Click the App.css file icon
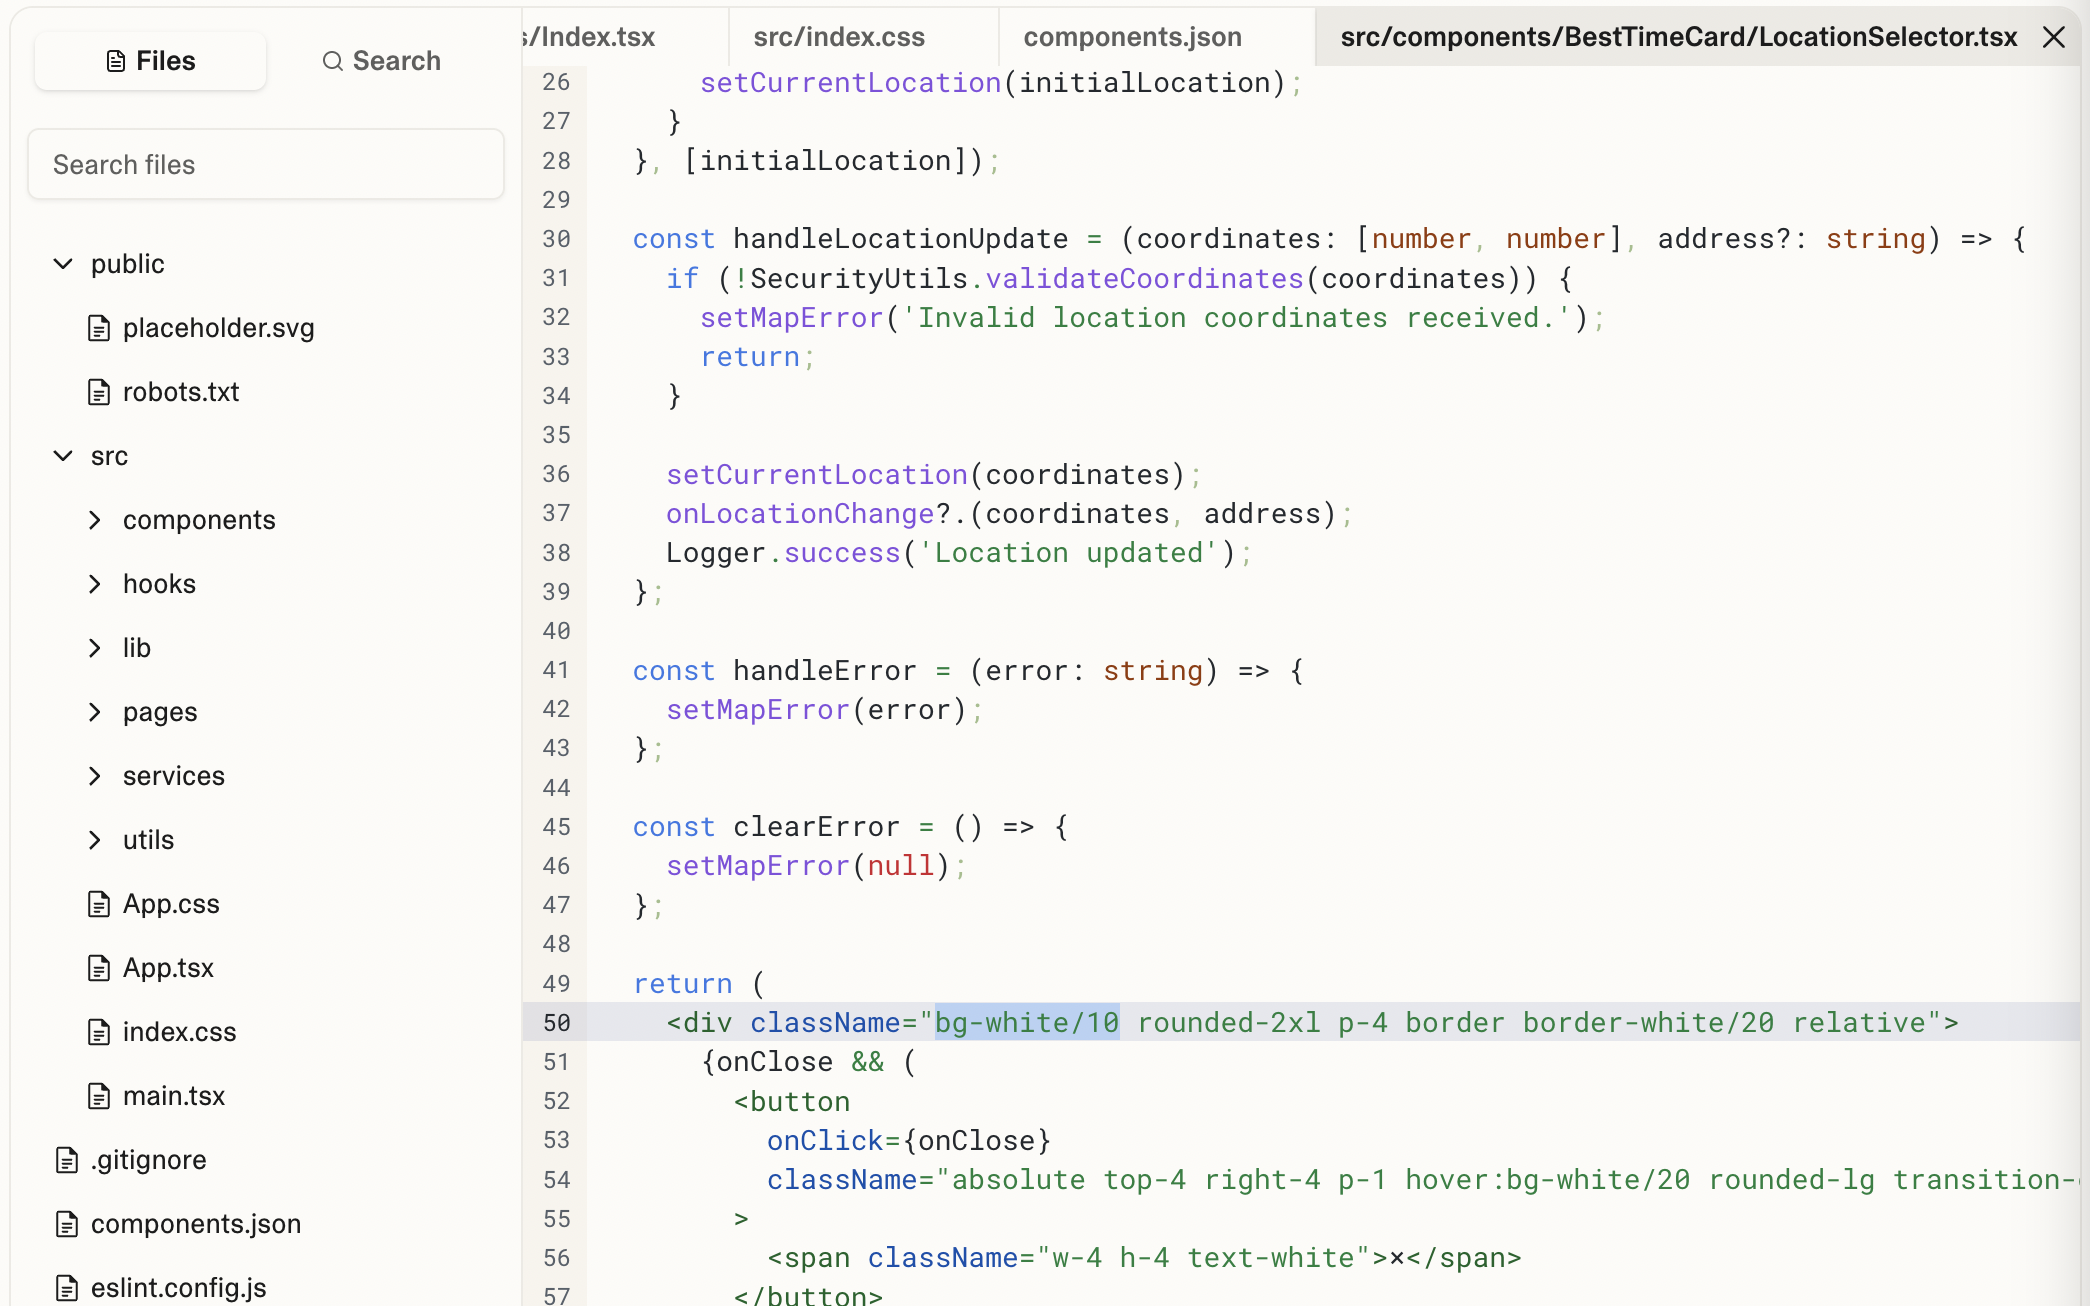This screenshot has width=2090, height=1306. coord(99,904)
